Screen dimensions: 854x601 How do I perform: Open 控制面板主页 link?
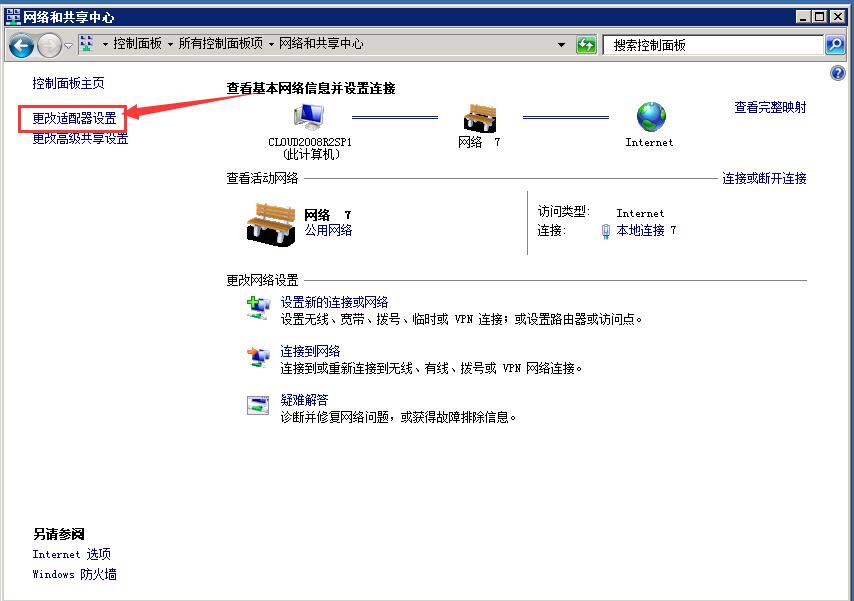(68, 83)
